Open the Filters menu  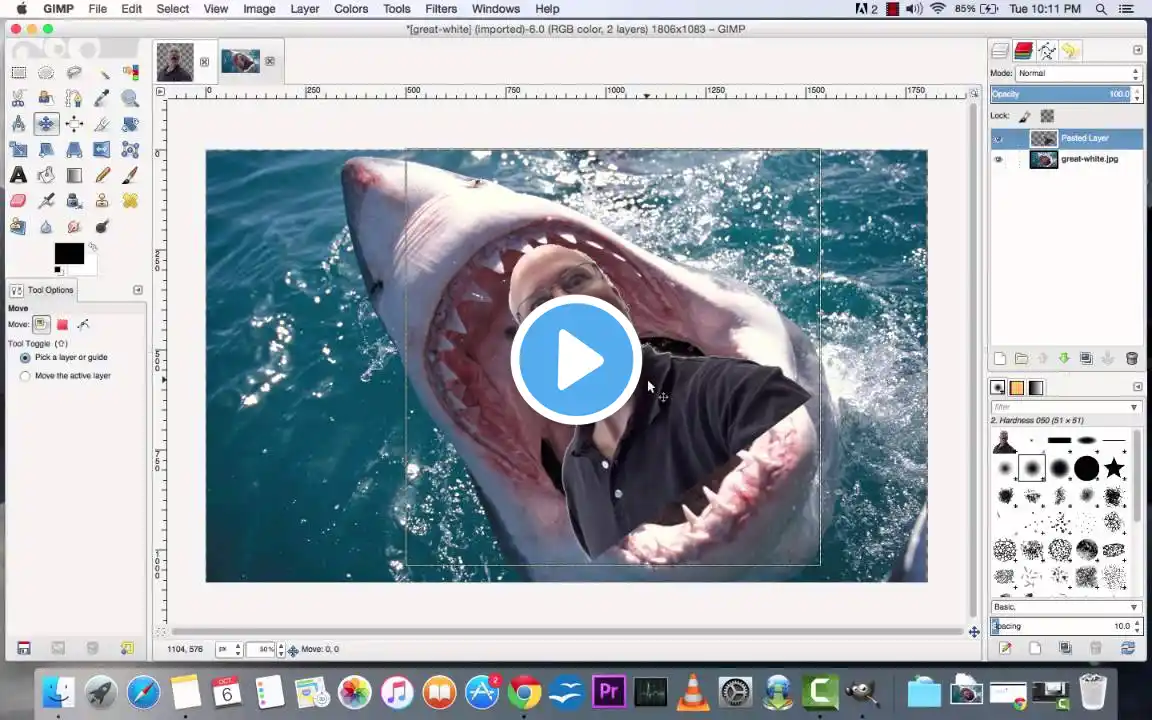pyautogui.click(x=441, y=9)
